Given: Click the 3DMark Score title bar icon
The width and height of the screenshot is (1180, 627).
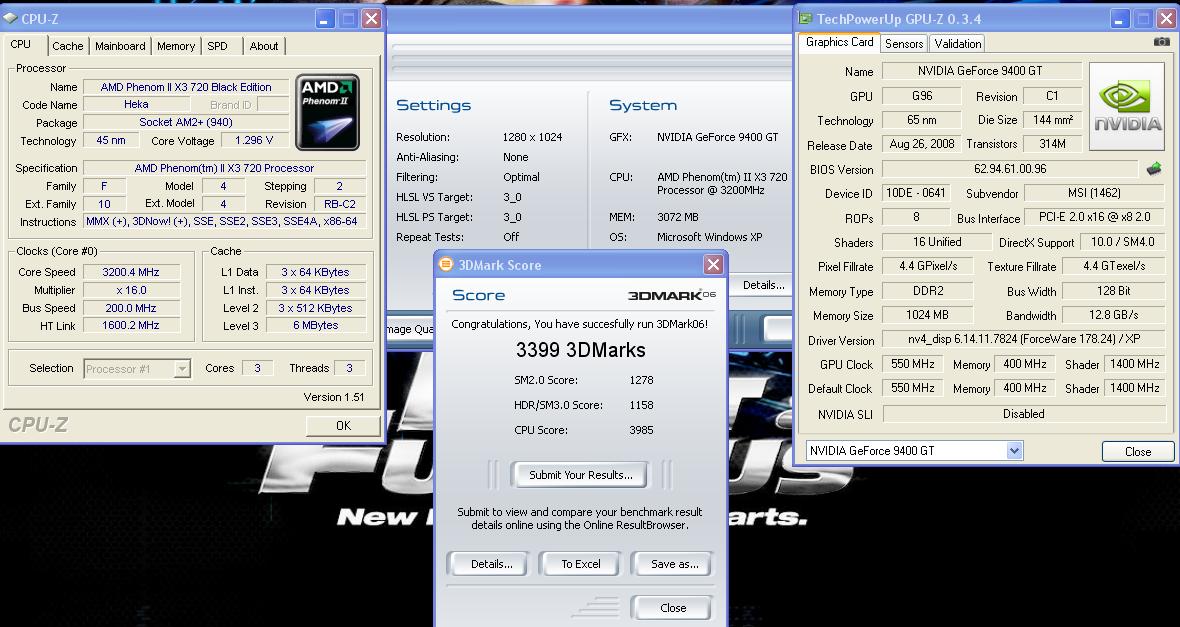Looking at the screenshot, I should click(446, 264).
